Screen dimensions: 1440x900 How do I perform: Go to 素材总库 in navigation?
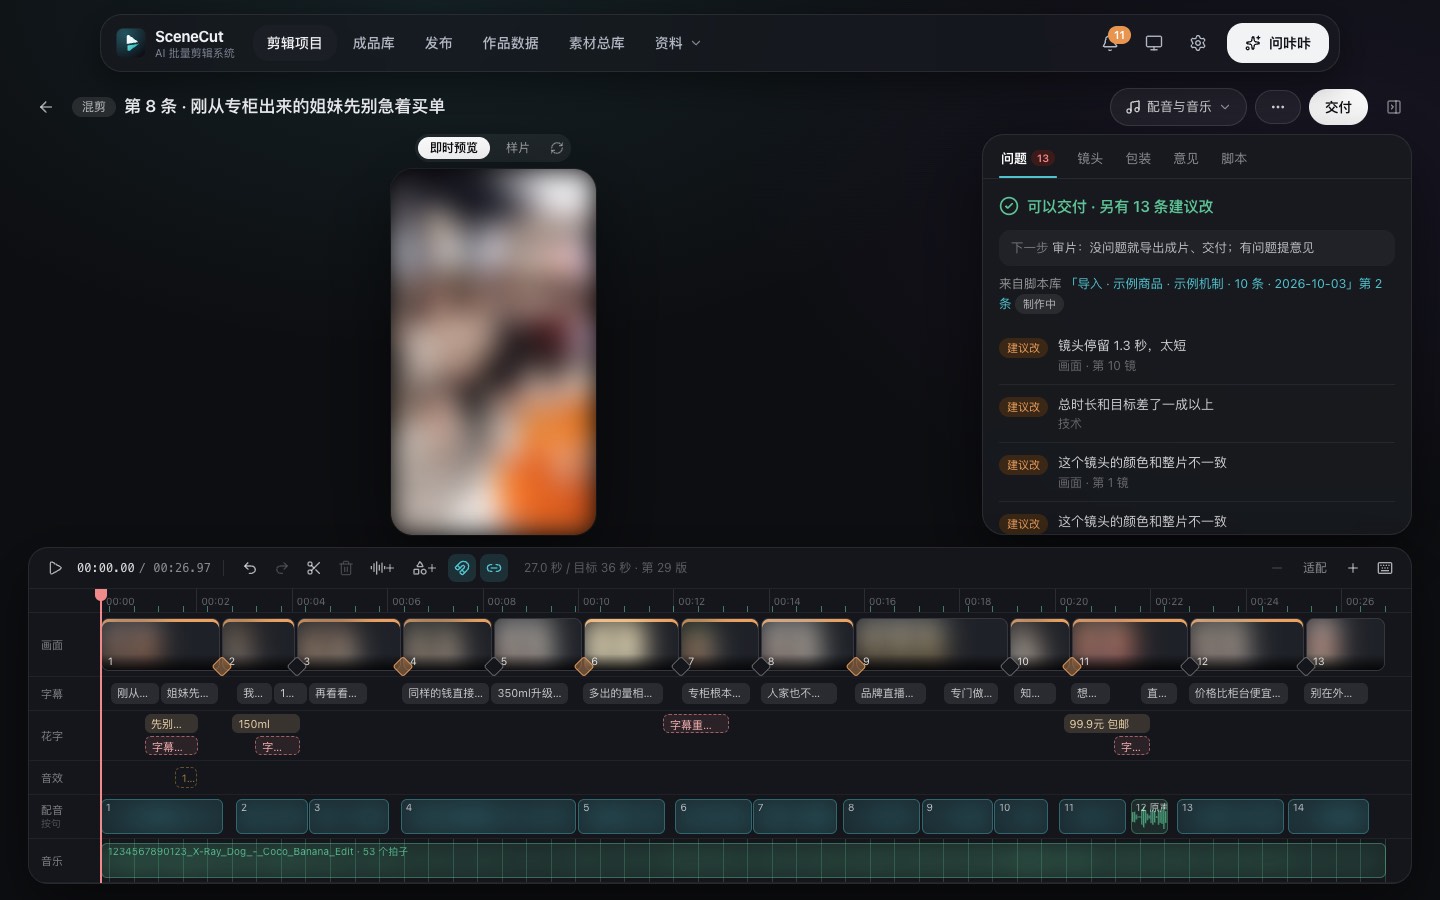(x=597, y=43)
